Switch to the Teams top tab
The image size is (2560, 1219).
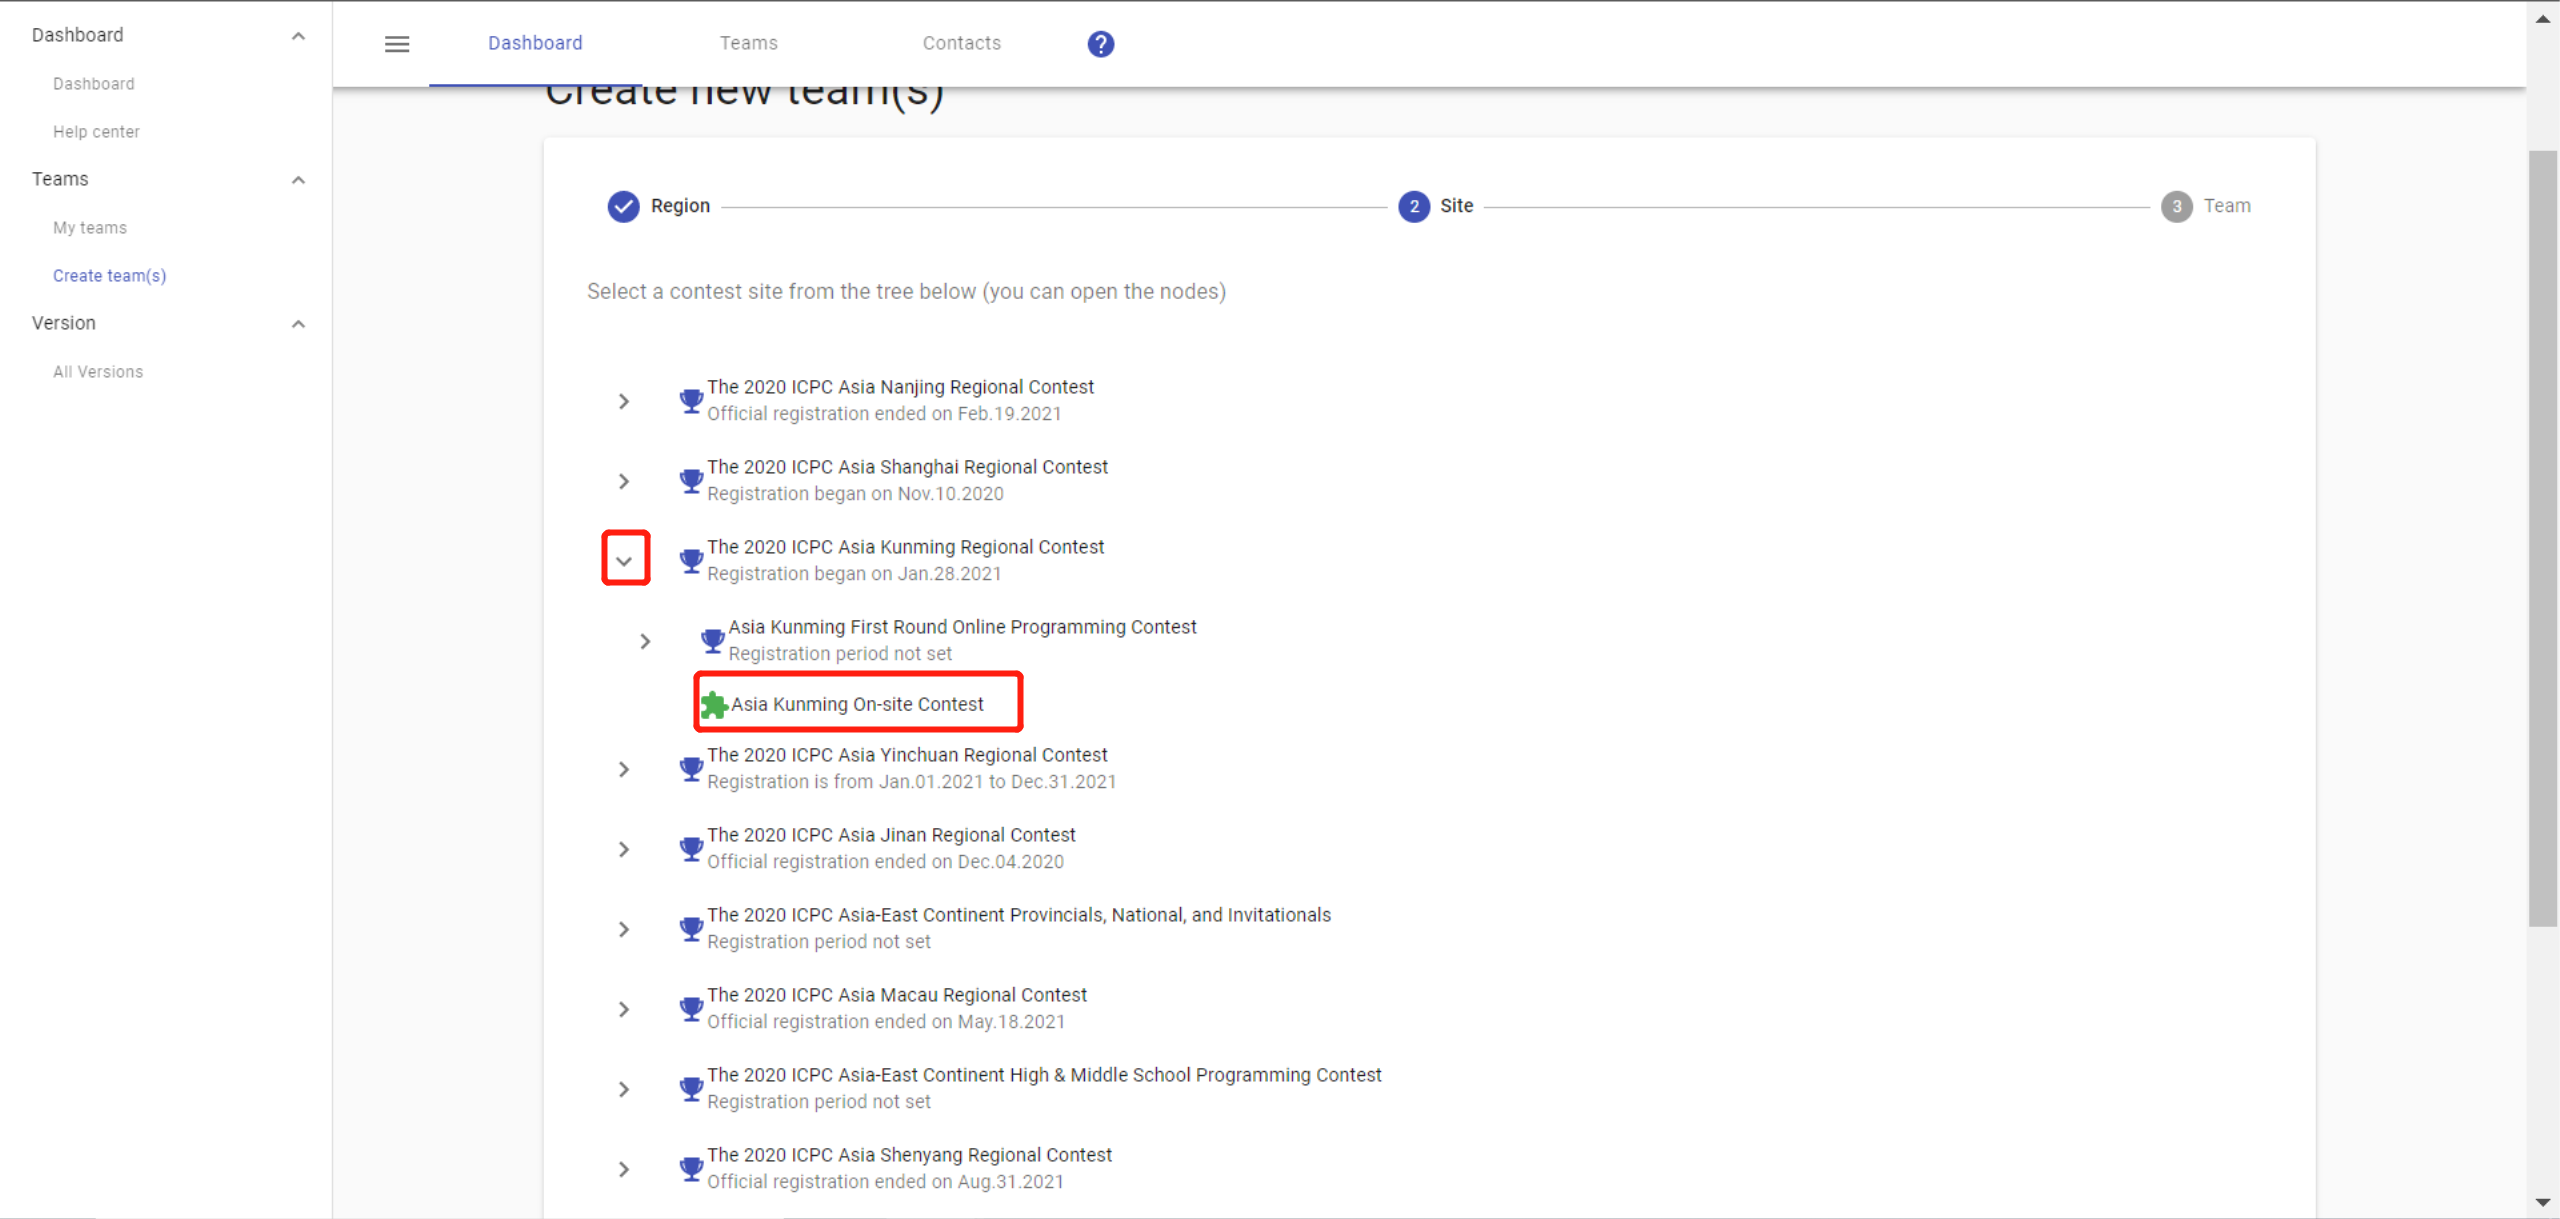(x=748, y=43)
